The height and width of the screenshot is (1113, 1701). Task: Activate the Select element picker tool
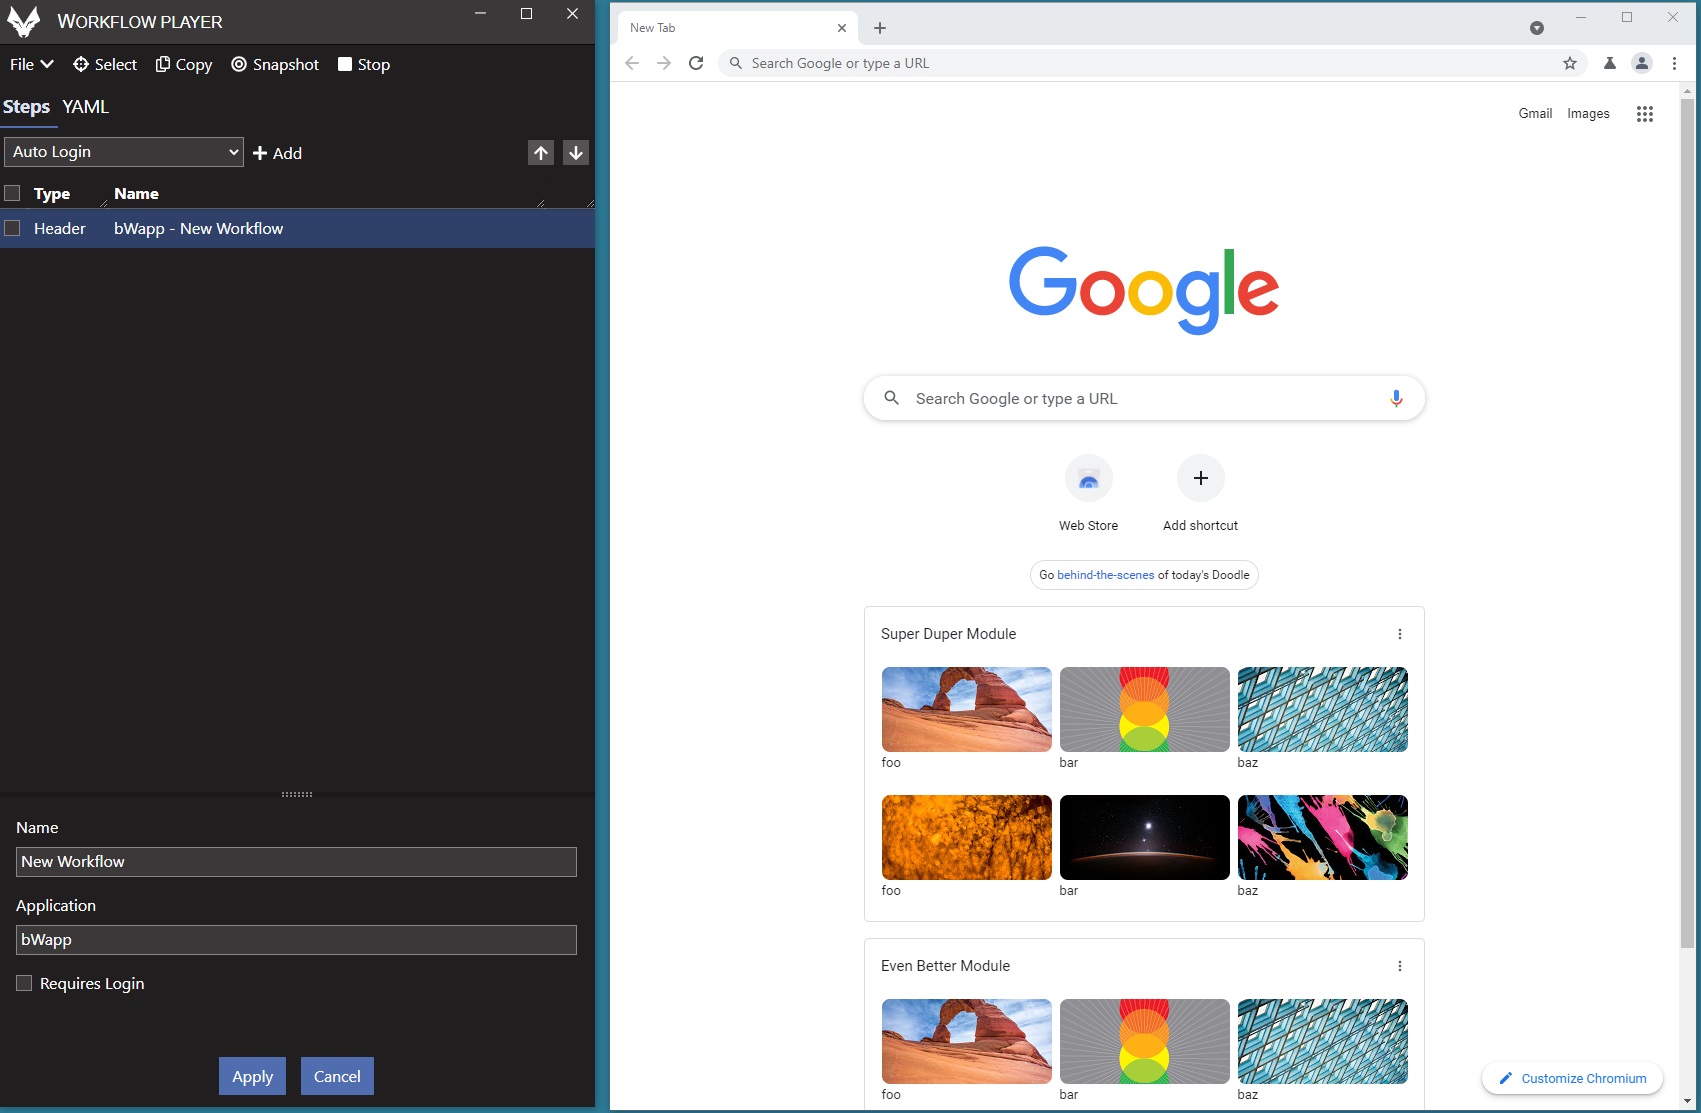[x=105, y=64]
